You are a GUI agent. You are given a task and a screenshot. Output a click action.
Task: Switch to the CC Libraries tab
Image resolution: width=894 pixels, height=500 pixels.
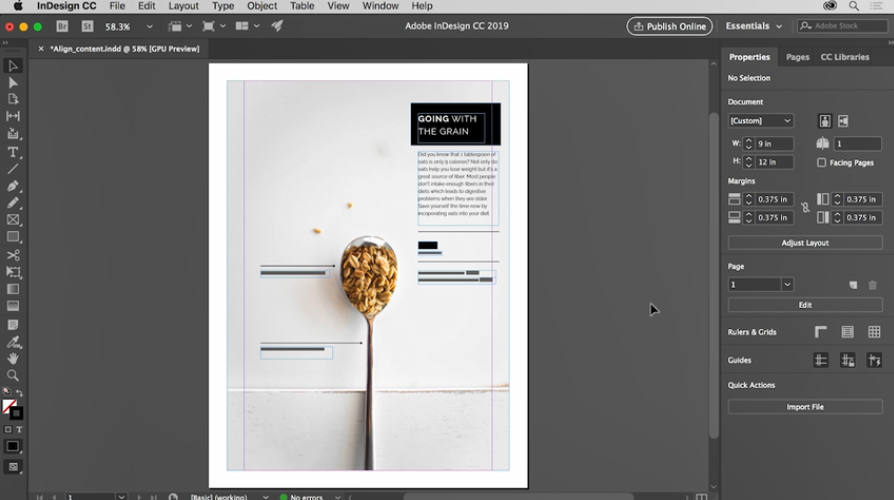845,57
